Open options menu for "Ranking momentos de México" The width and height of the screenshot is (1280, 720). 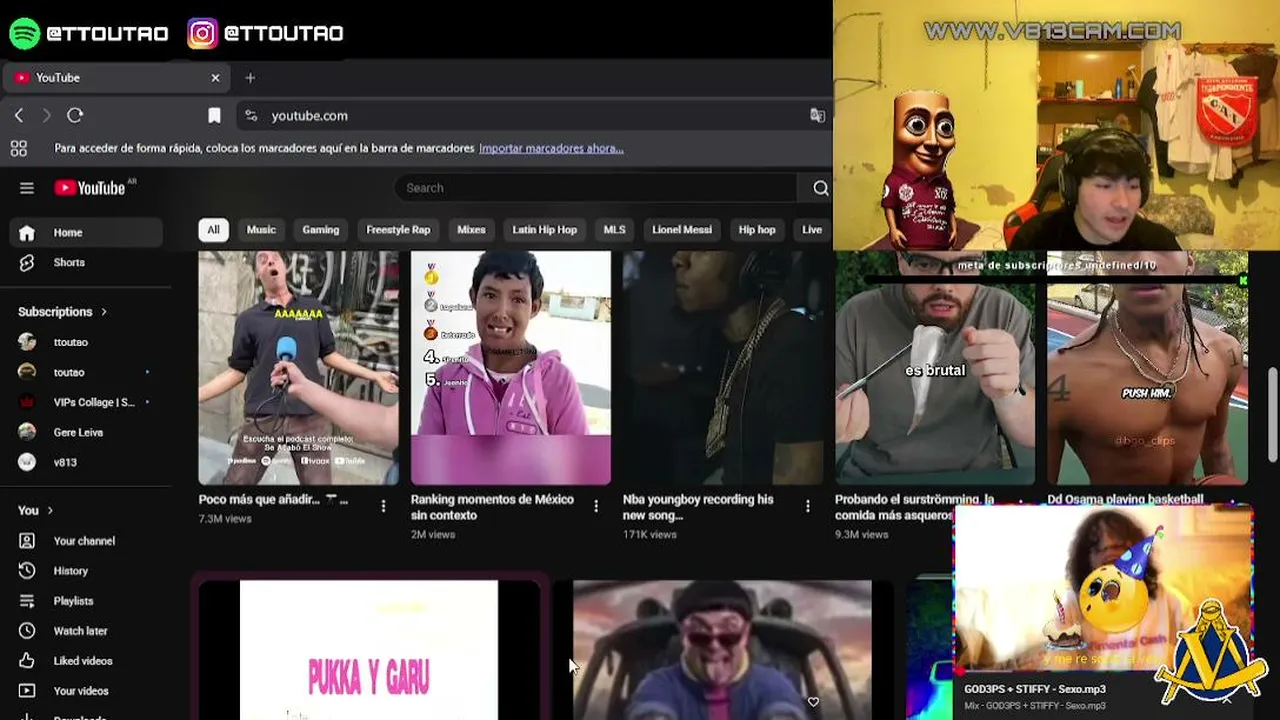[596, 507]
